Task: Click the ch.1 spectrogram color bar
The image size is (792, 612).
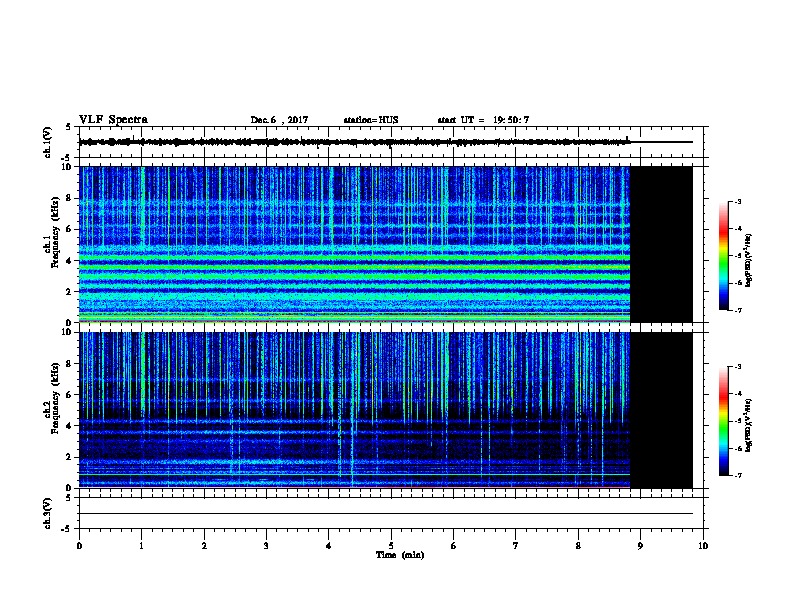Action: (x=723, y=256)
